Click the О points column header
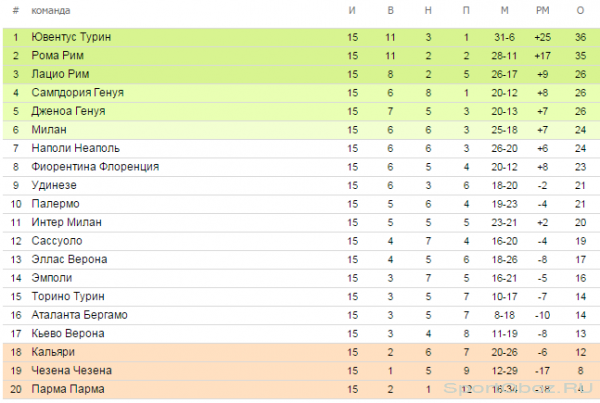The height and width of the screenshot is (403, 600). coord(580,11)
